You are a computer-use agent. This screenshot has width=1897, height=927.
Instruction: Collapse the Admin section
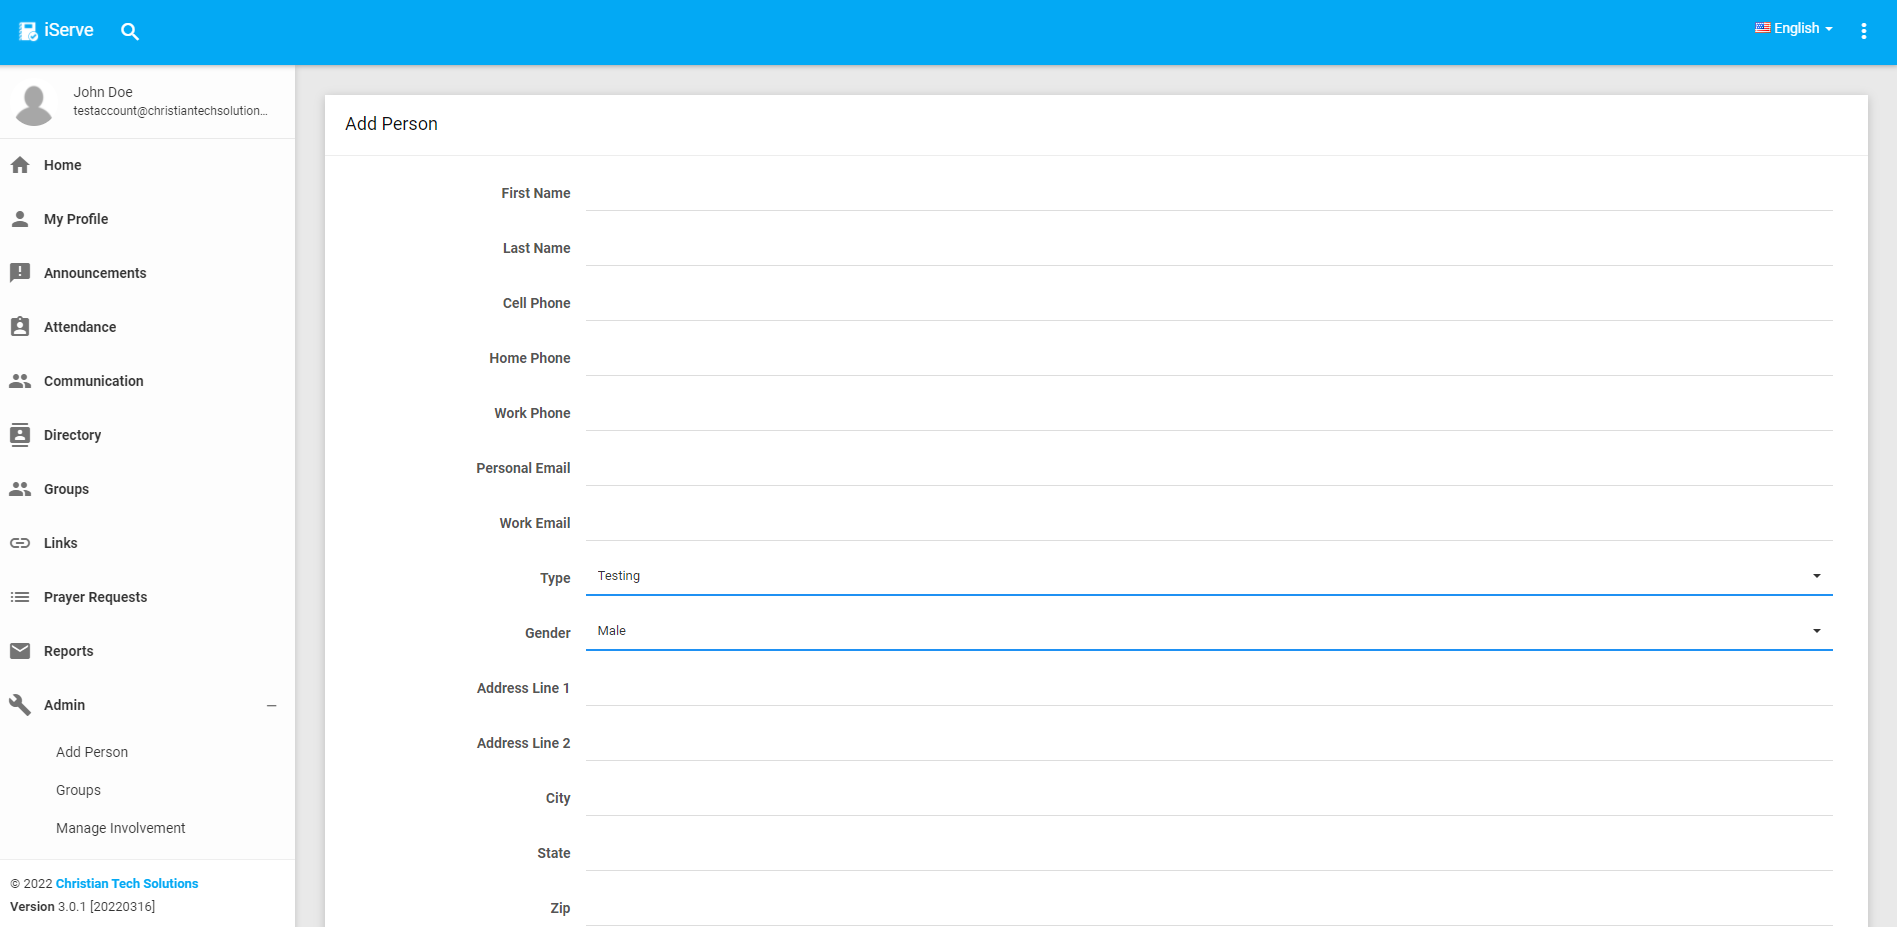[270, 705]
